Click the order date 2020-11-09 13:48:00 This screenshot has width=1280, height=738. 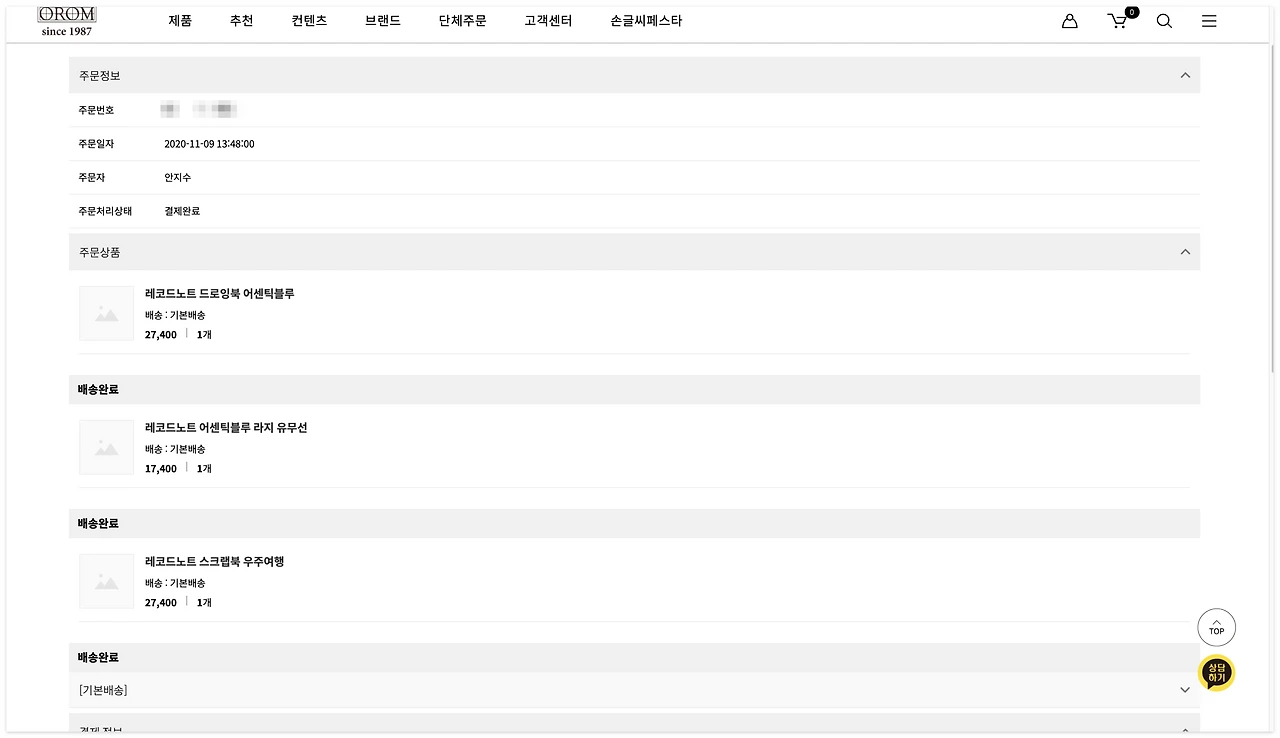(x=210, y=144)
